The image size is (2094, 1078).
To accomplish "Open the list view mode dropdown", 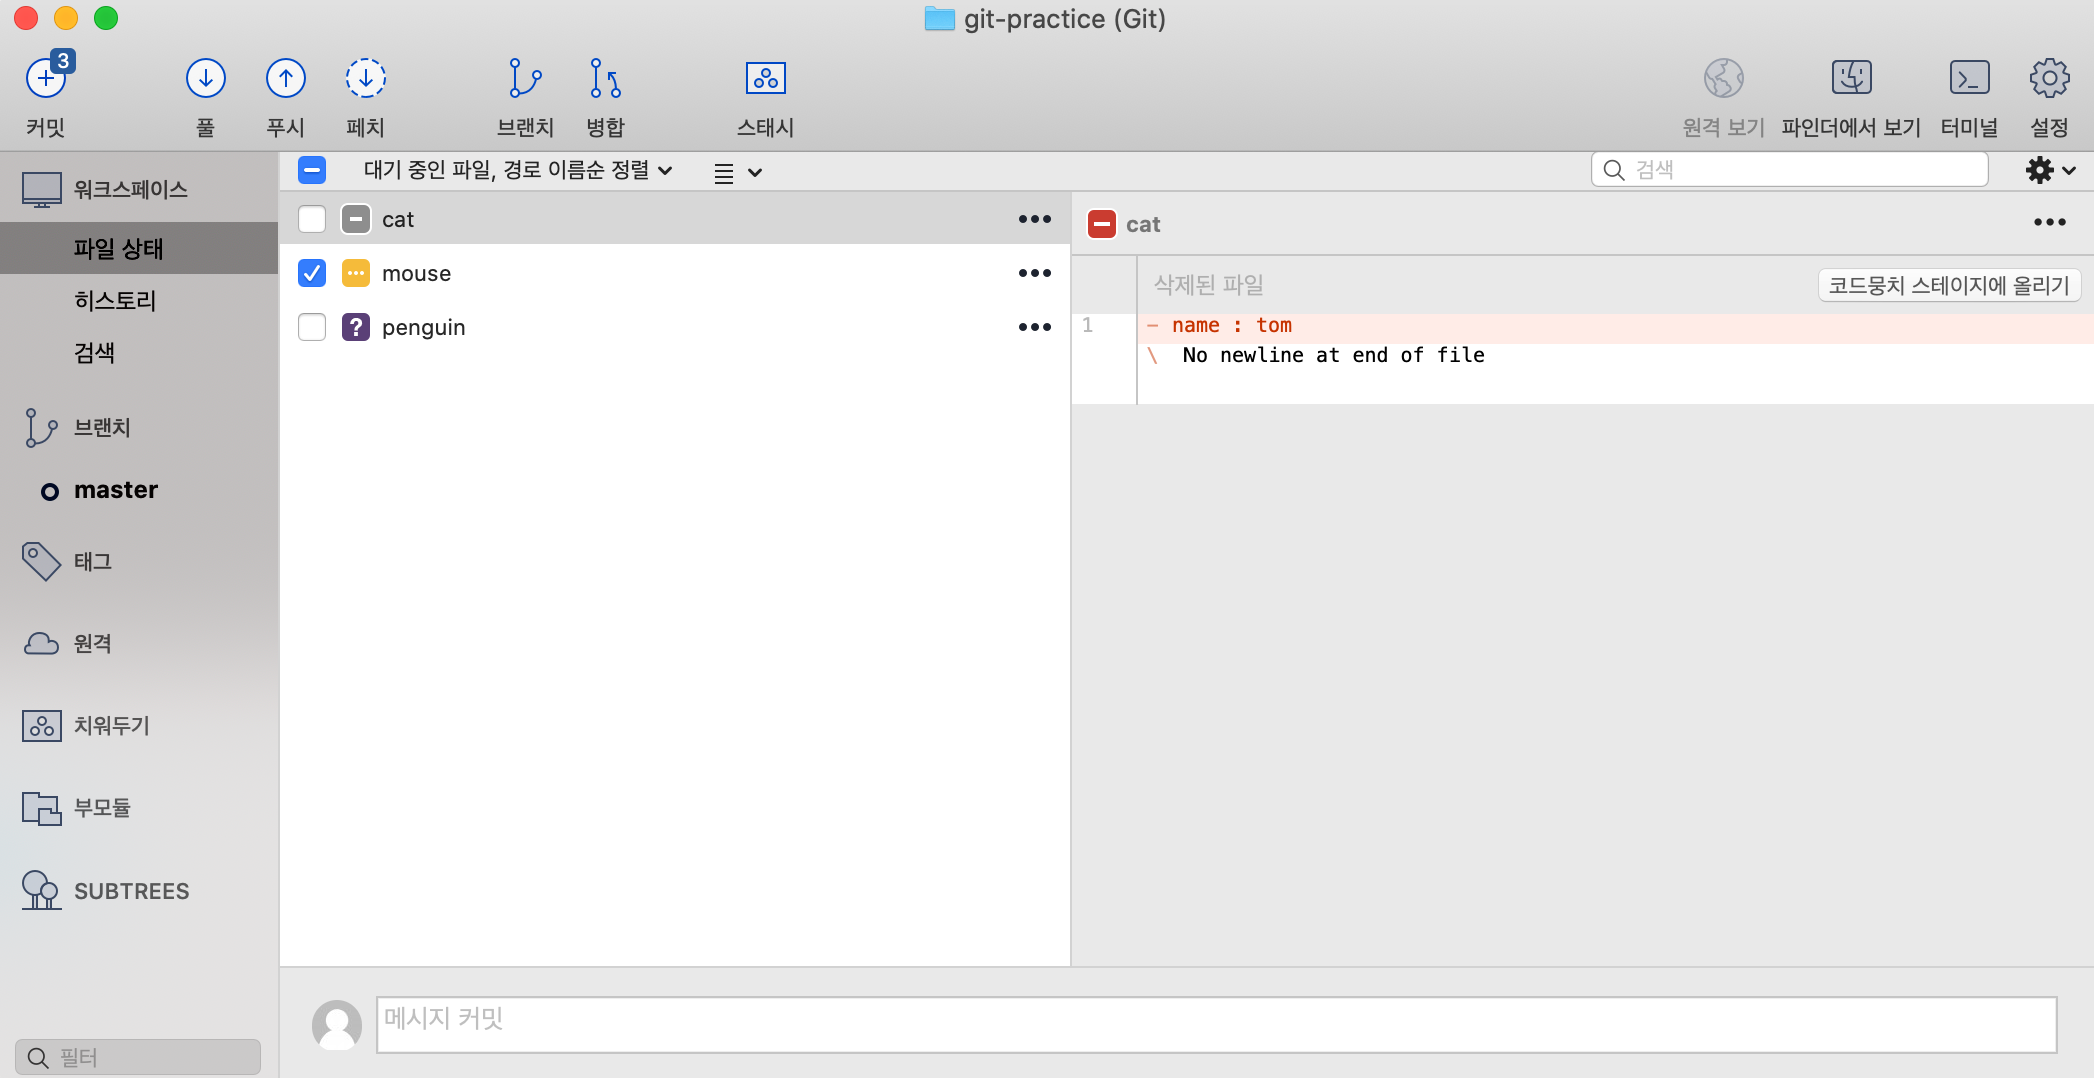I will [x=738, y=172].
